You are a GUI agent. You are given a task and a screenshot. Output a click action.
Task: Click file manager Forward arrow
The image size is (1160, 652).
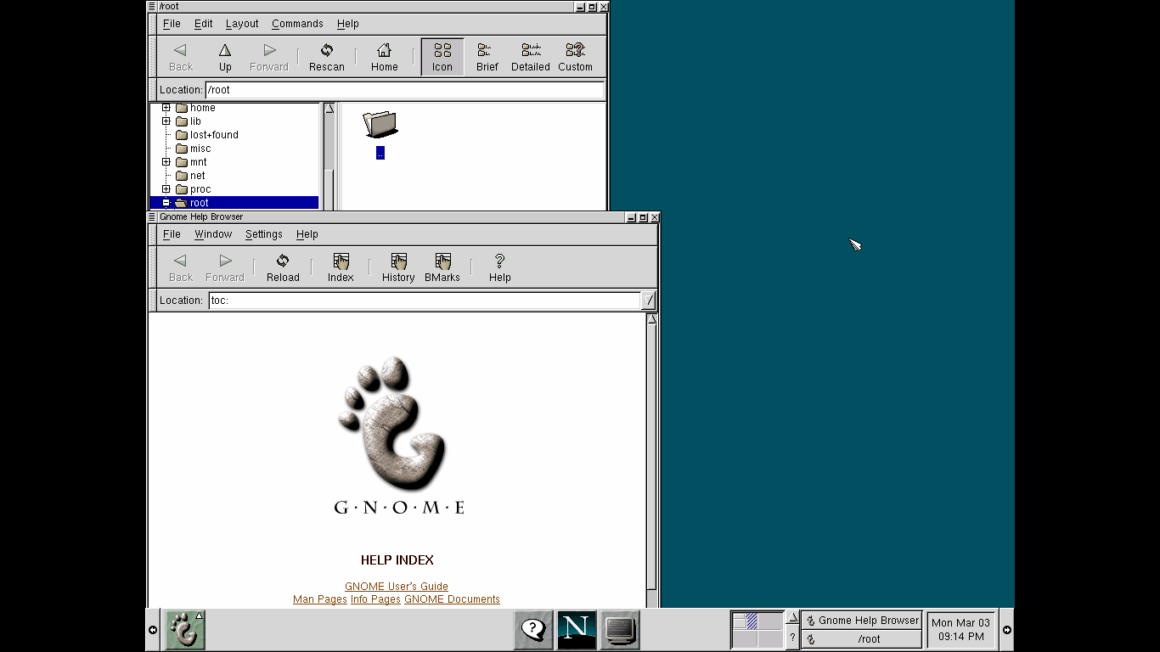click(269, 57)
